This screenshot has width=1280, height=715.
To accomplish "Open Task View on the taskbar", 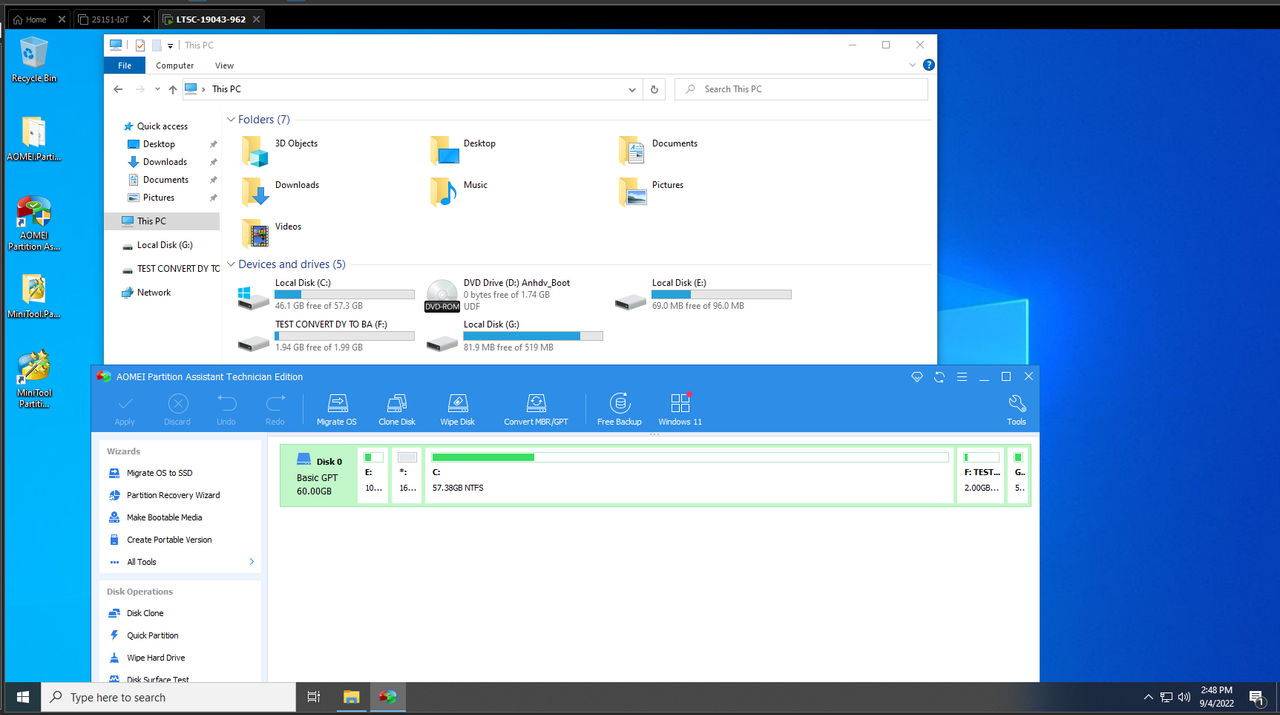I will coord(313,697).
